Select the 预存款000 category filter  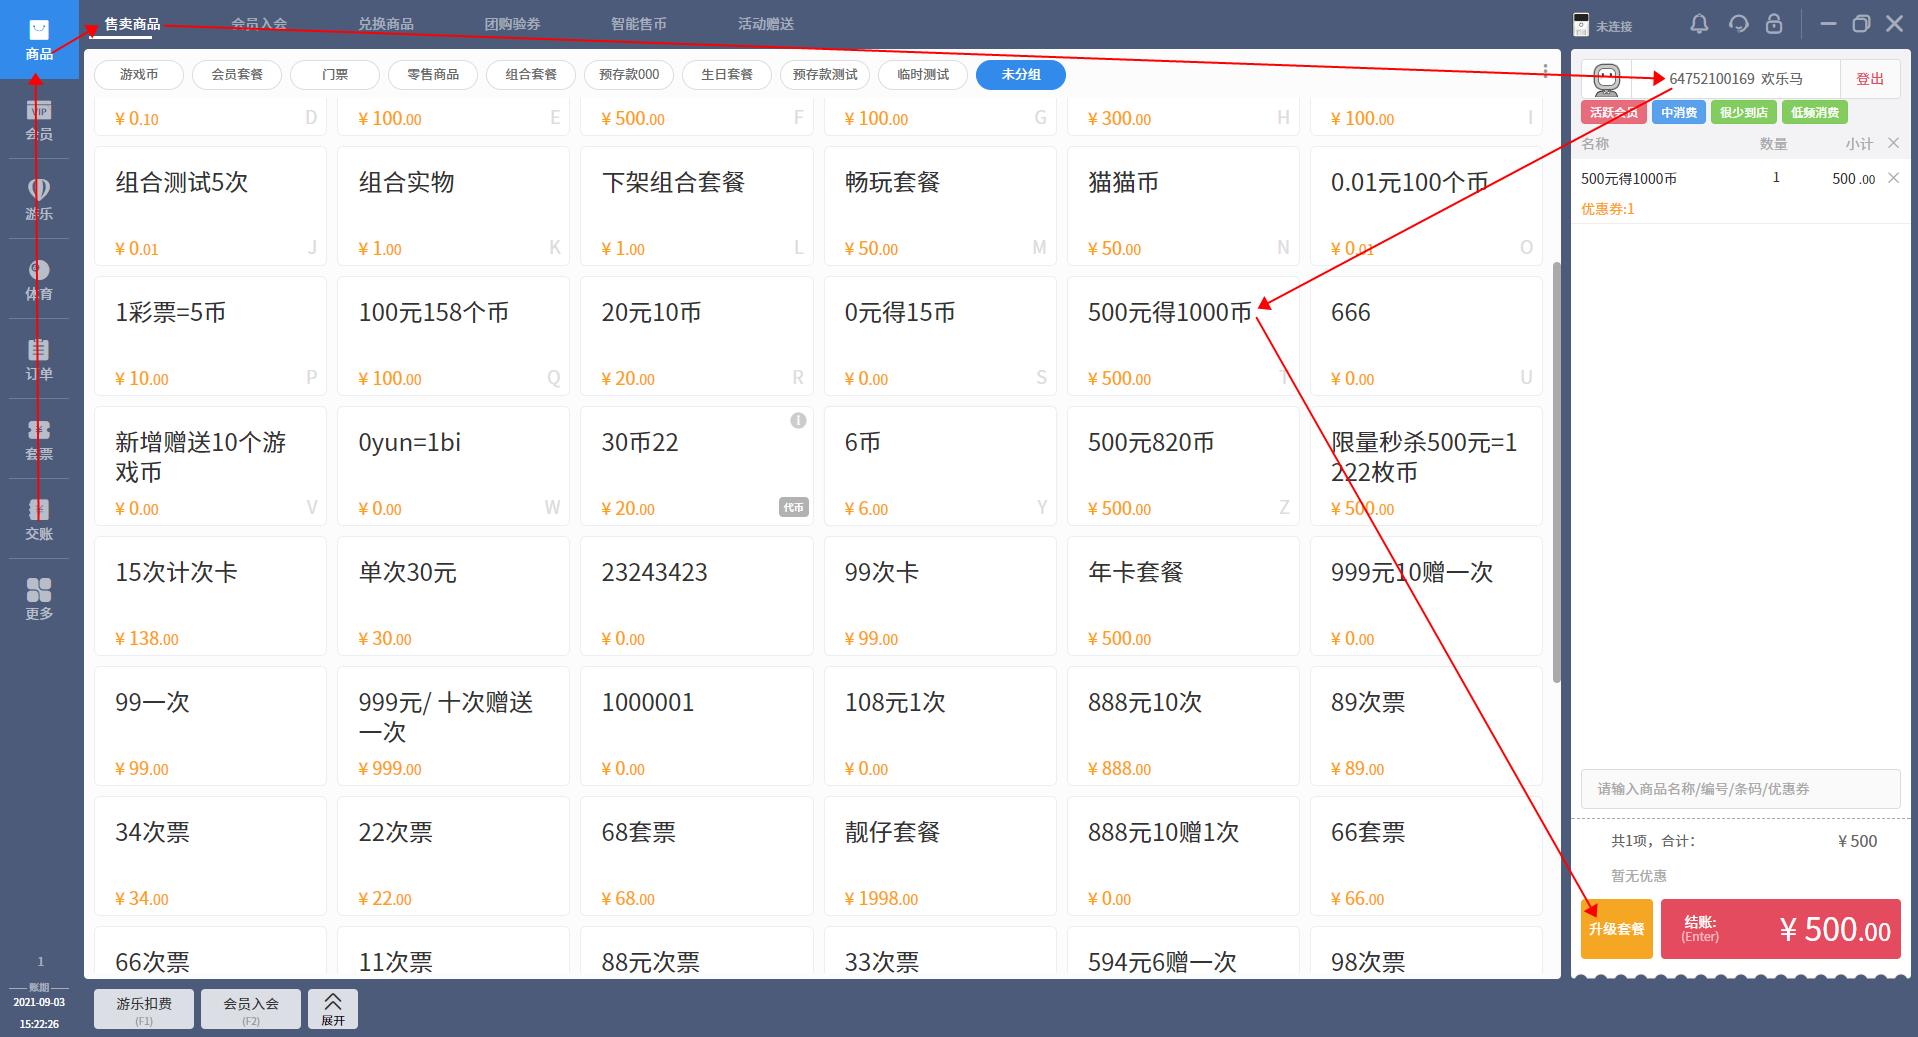(x=629, y=75)
